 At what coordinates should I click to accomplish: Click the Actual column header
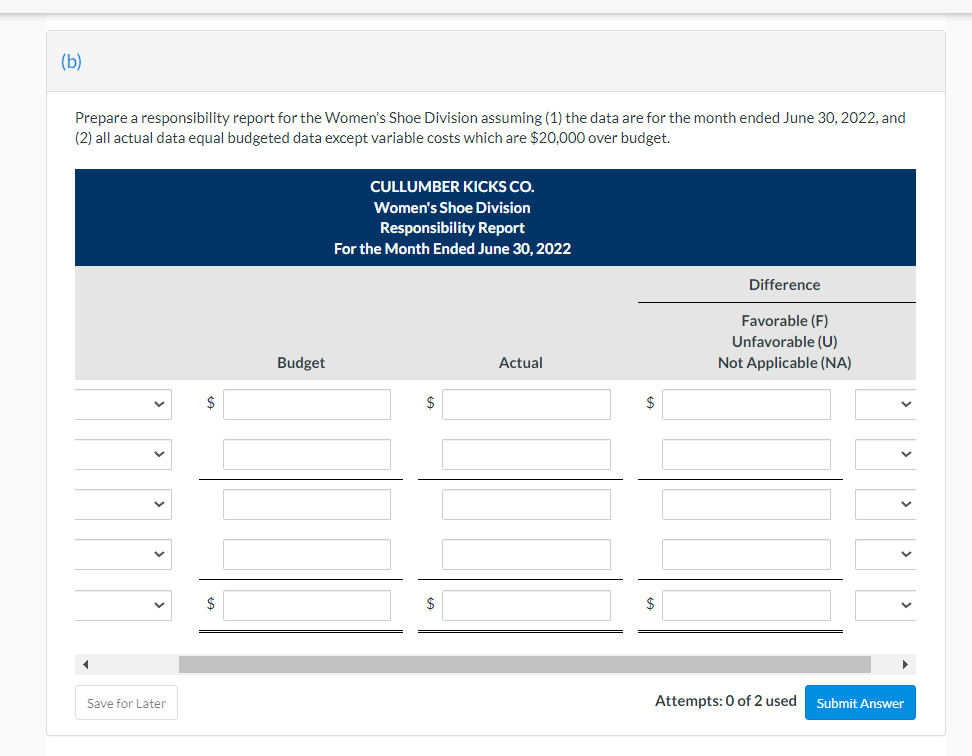521,363
